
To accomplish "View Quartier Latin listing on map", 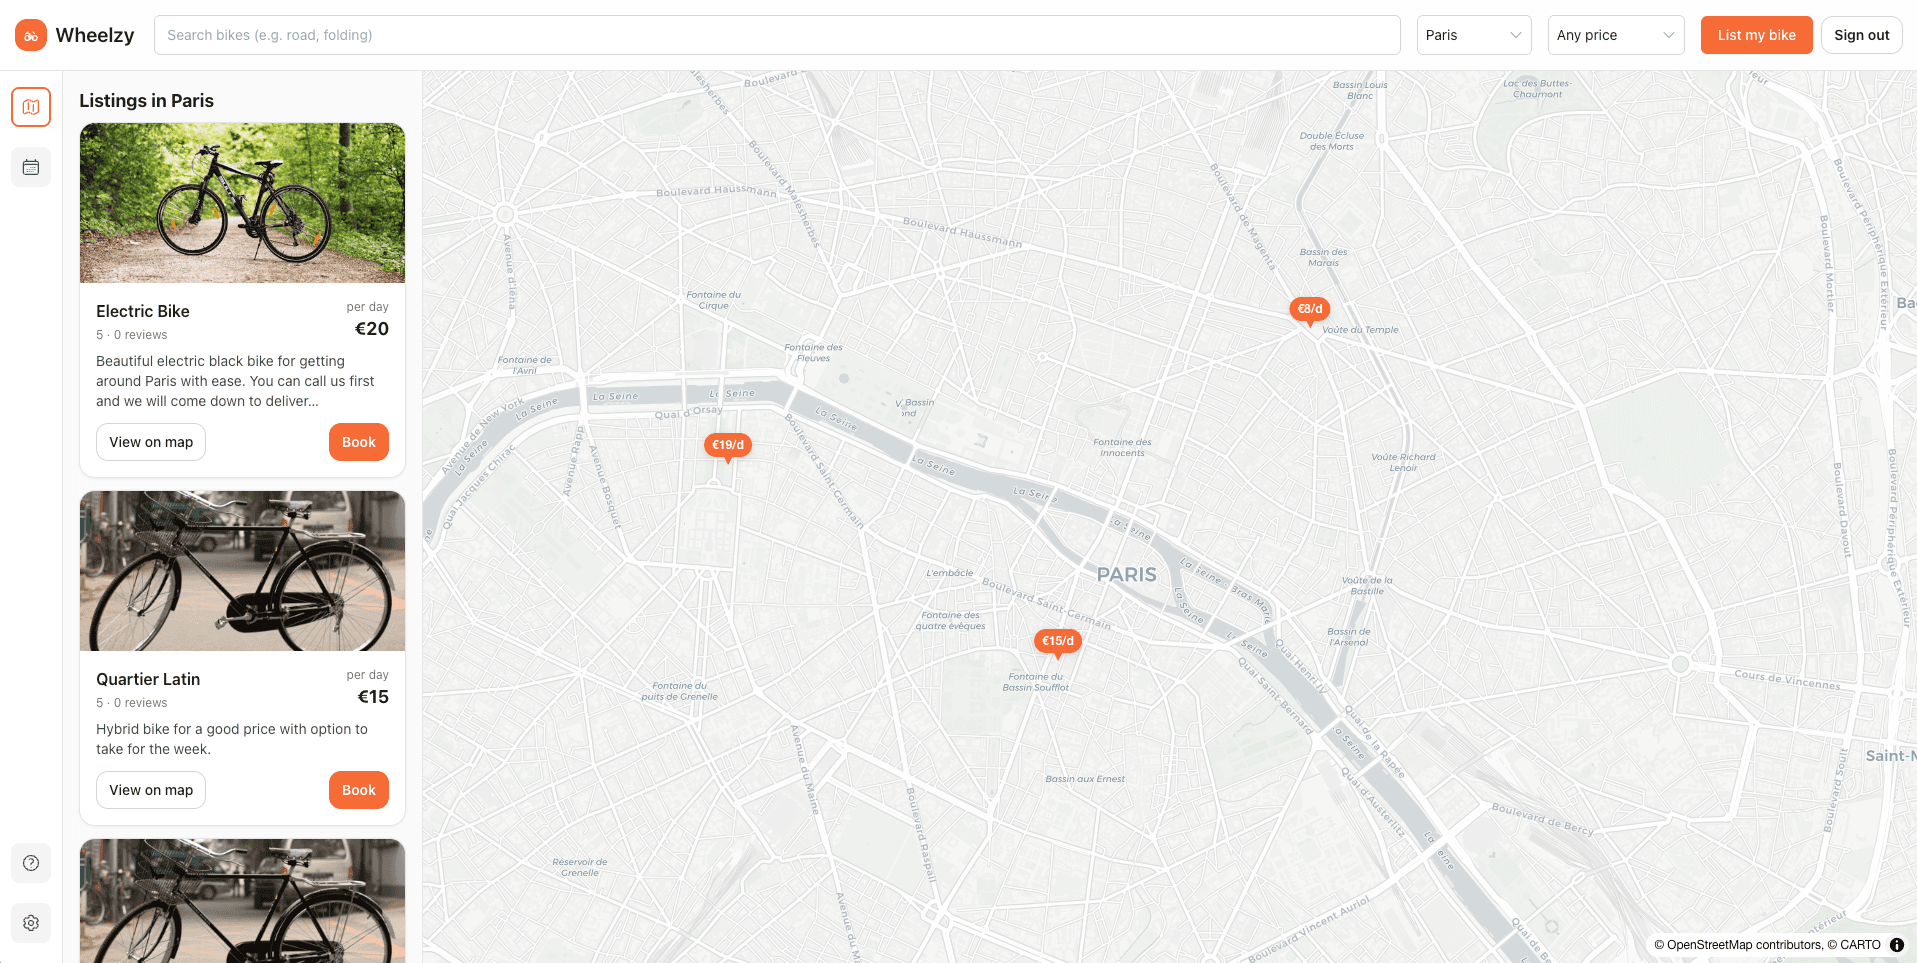I will point(151,790).
